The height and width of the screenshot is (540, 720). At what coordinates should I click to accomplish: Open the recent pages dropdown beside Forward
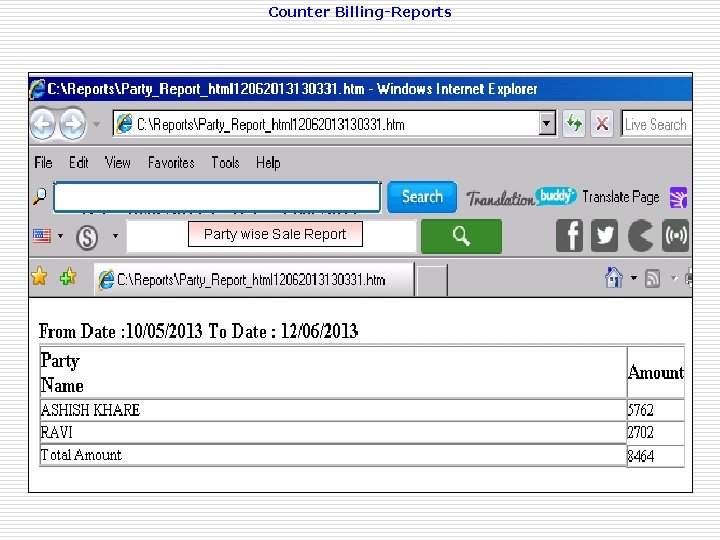(x=96, y=124)
